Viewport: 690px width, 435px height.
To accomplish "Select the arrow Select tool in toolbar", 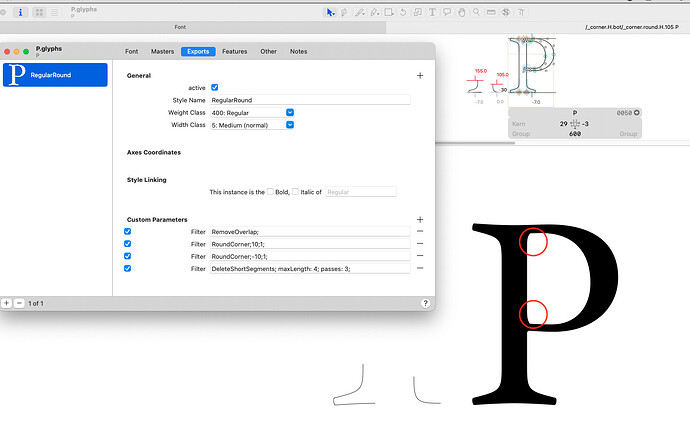I will (x=331, y=12).
